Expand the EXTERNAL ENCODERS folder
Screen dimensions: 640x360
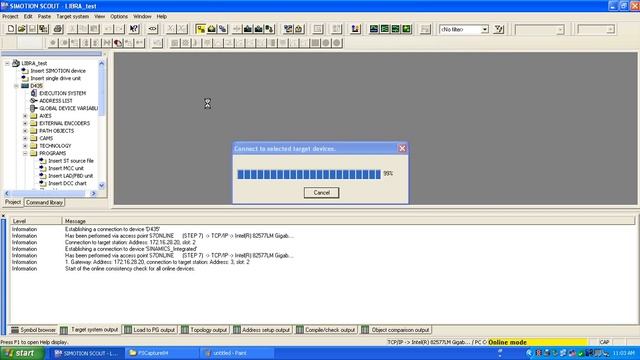click(x=25, y=123)
